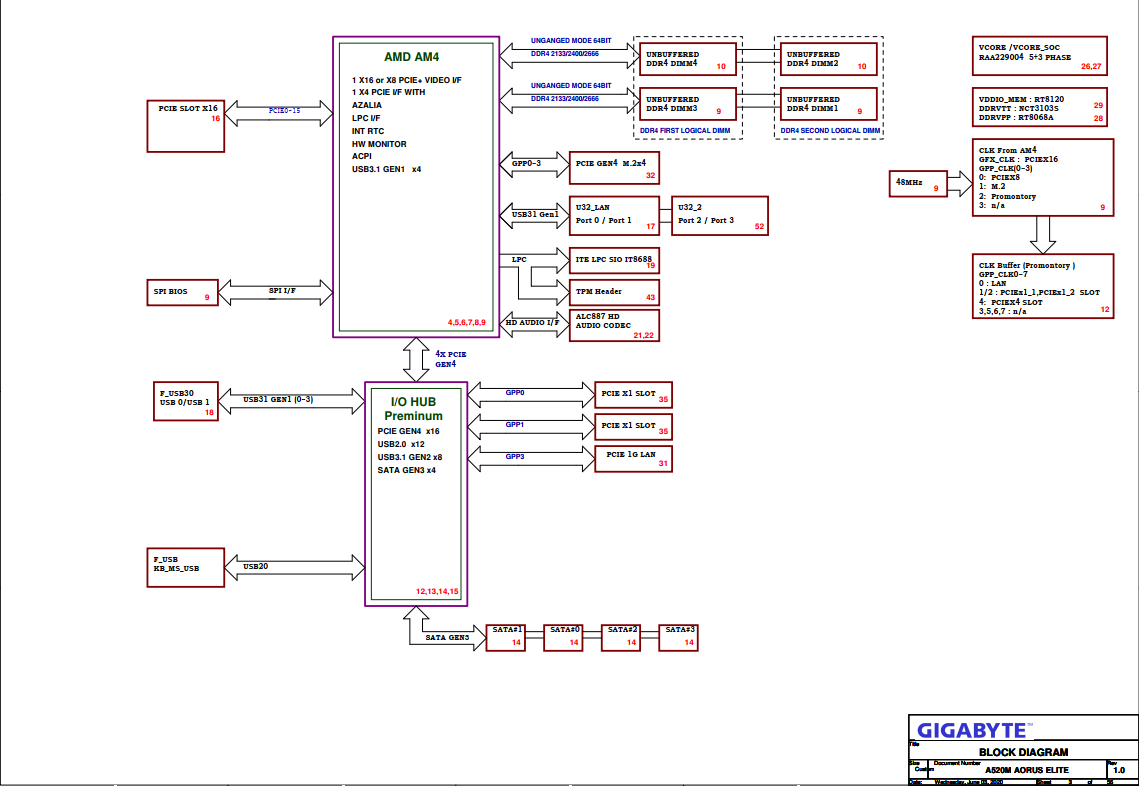Click the SATA#0 block

click(563, 637)
